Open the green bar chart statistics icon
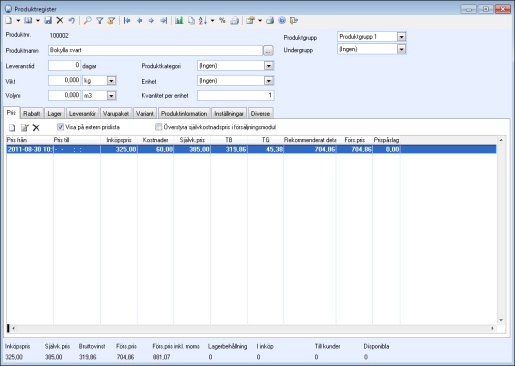The image size is (515, 366). click(x=179, y=21)
